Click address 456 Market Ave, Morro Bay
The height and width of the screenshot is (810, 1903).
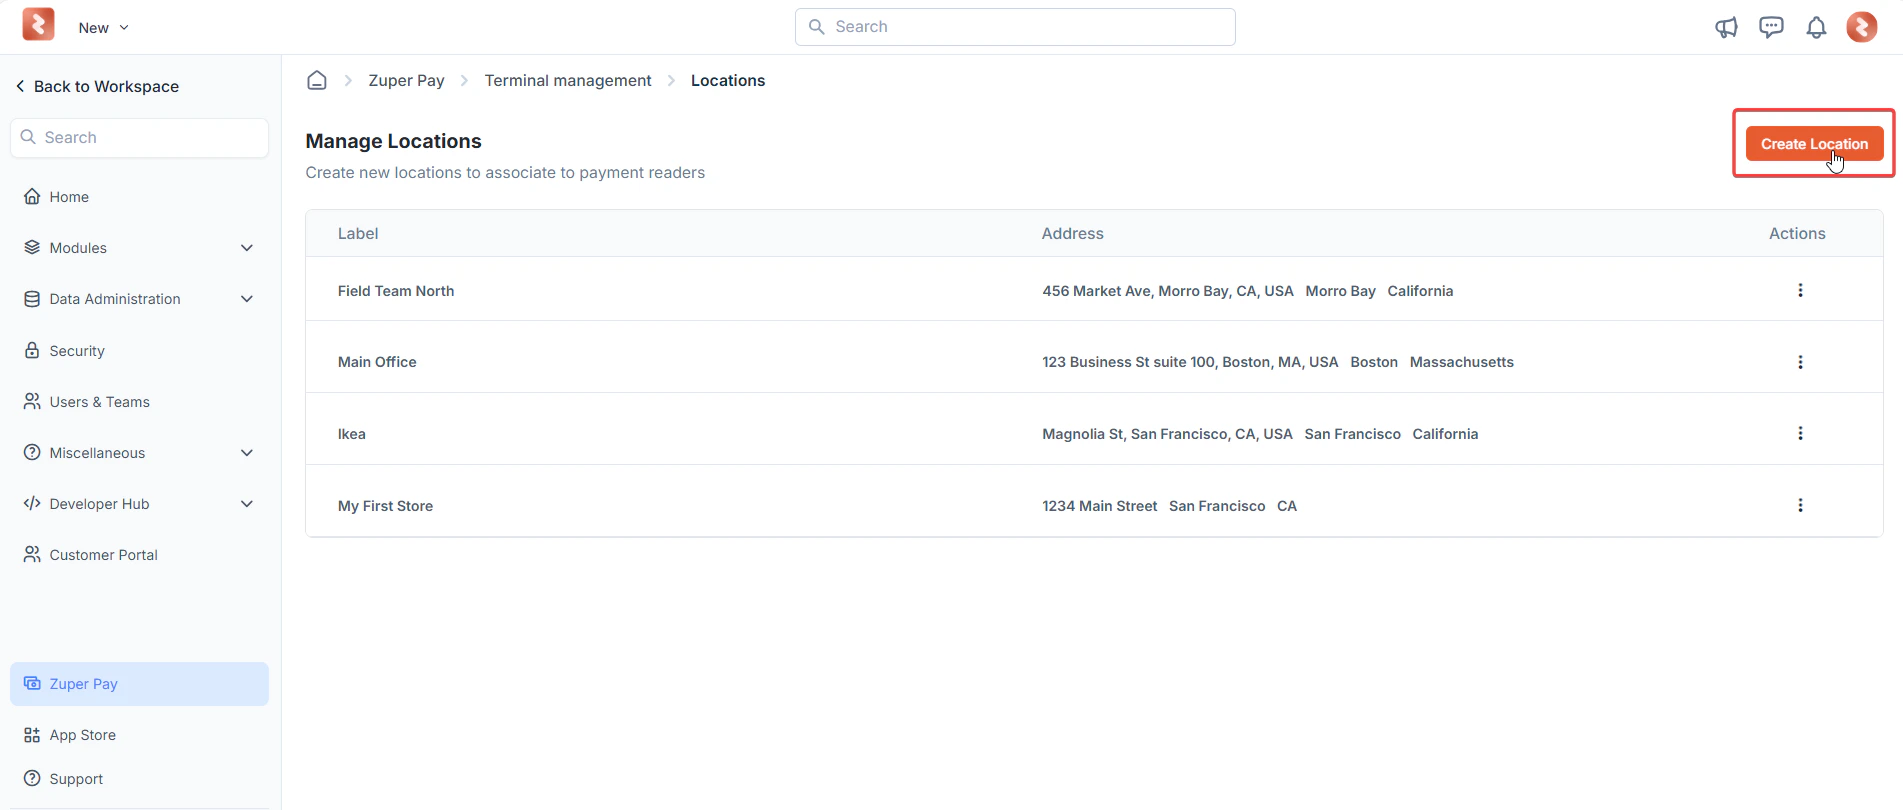click(1168, 291)
